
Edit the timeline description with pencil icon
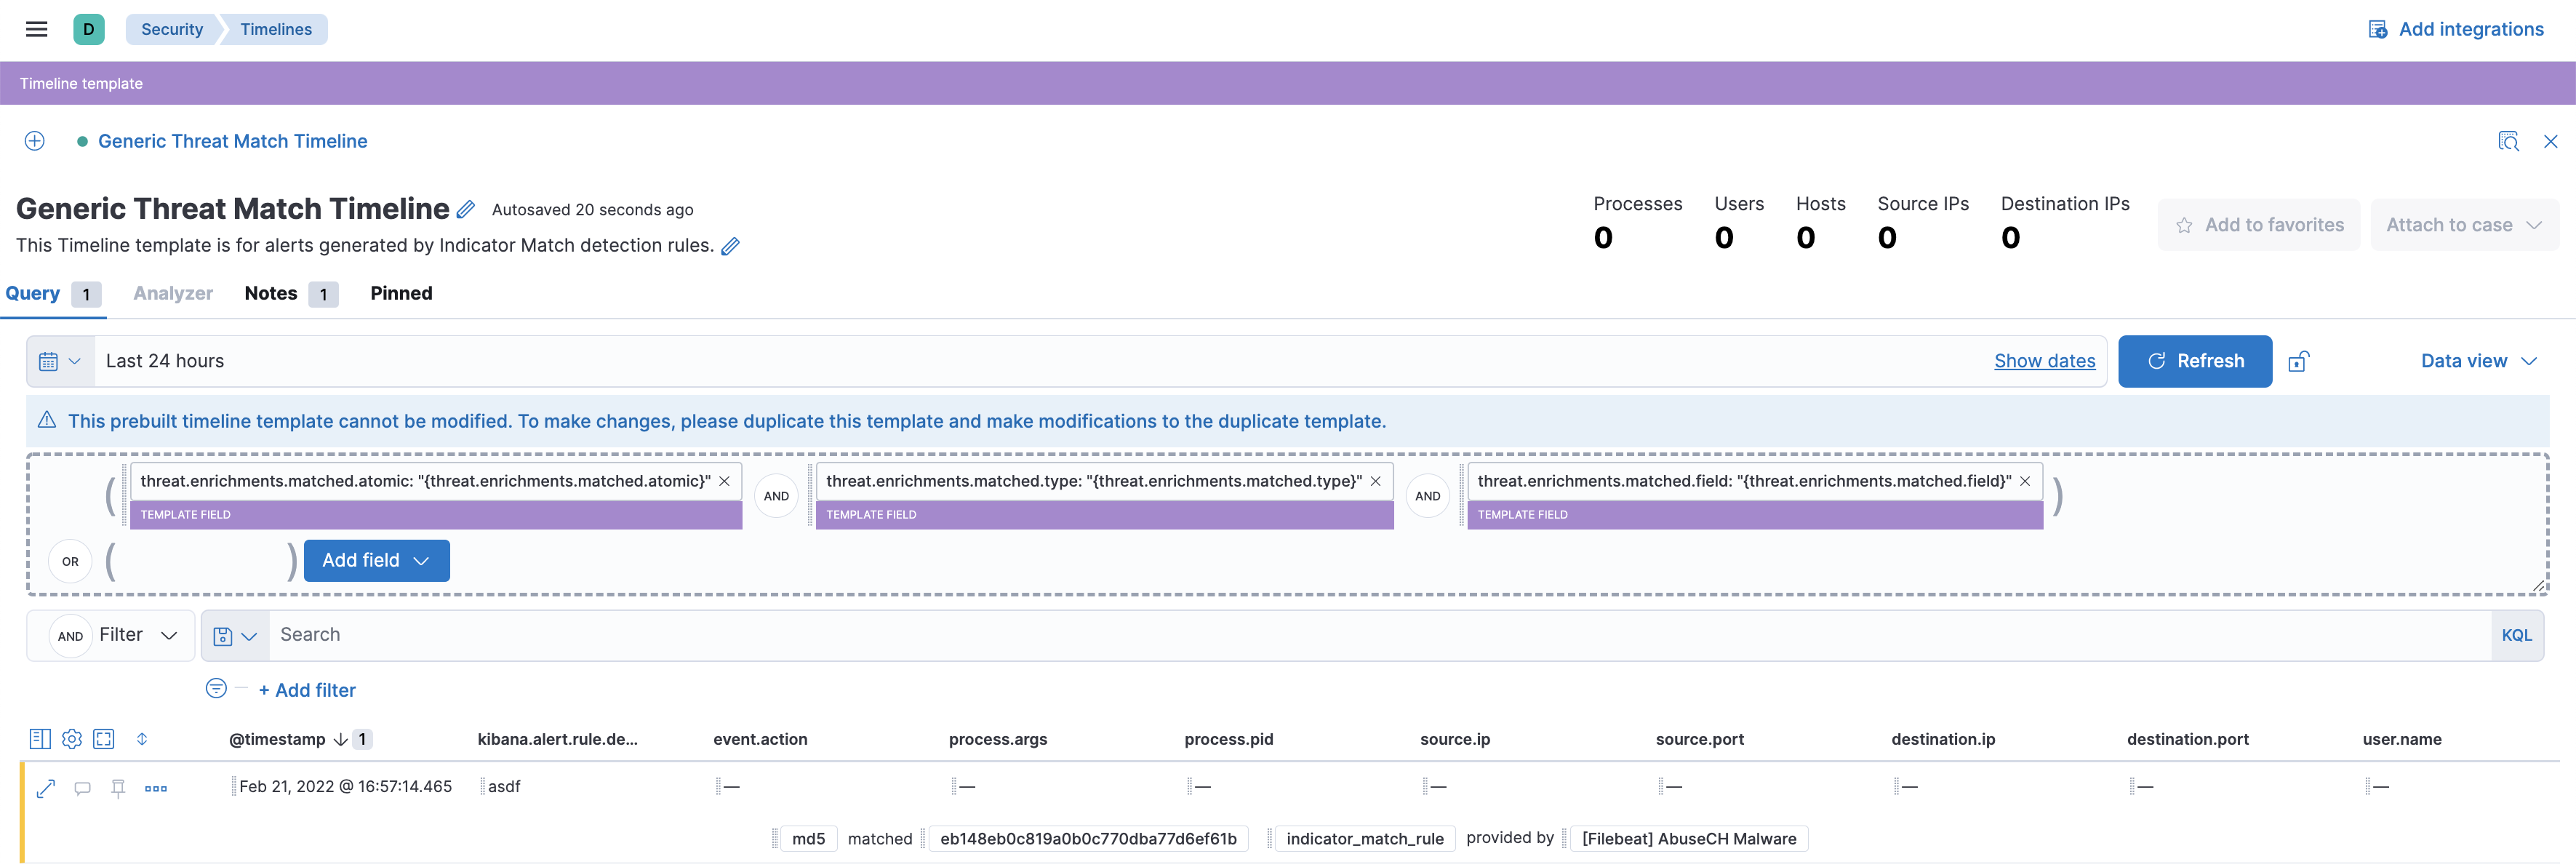pos(731,246)
